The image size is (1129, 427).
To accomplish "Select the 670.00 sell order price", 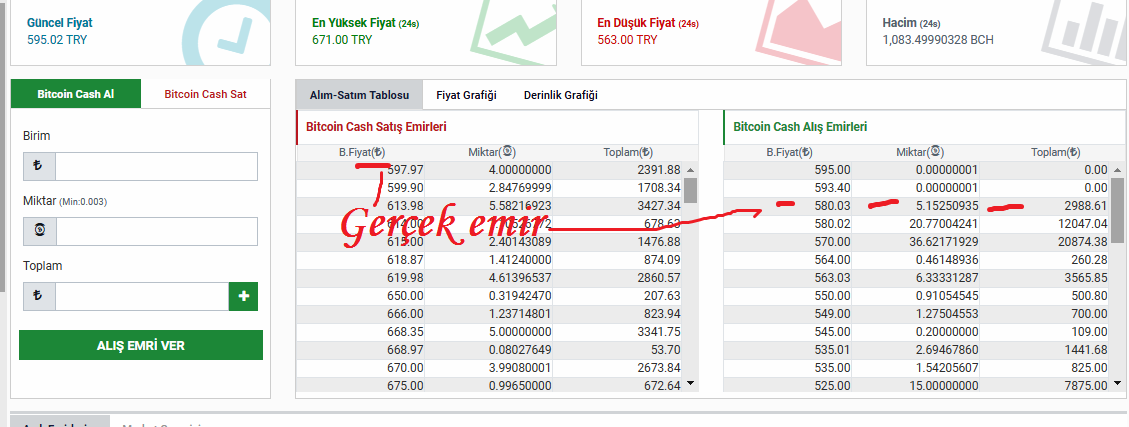I will [x=405, y=367].
